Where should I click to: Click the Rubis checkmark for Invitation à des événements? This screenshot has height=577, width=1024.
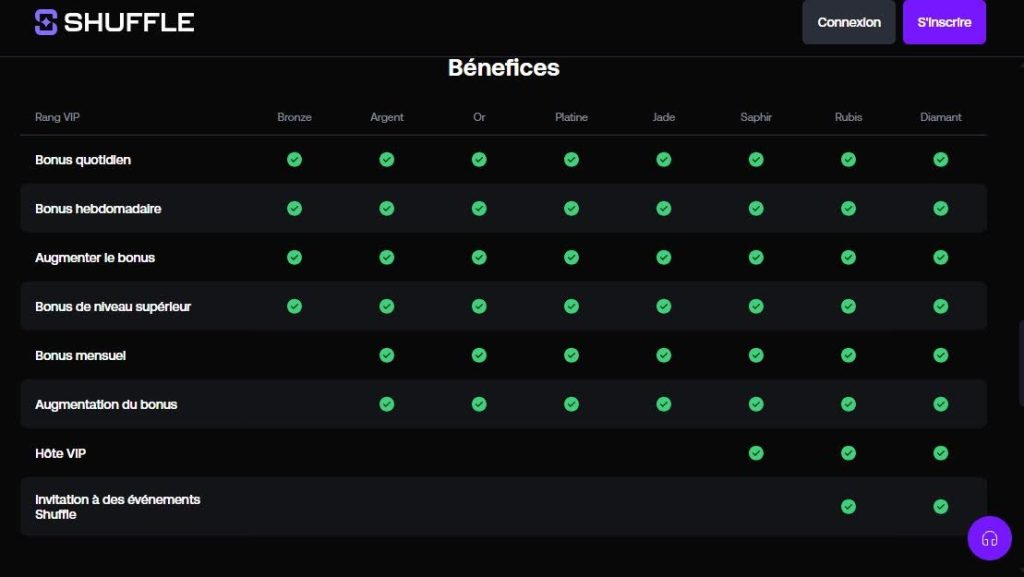[848, 506]
